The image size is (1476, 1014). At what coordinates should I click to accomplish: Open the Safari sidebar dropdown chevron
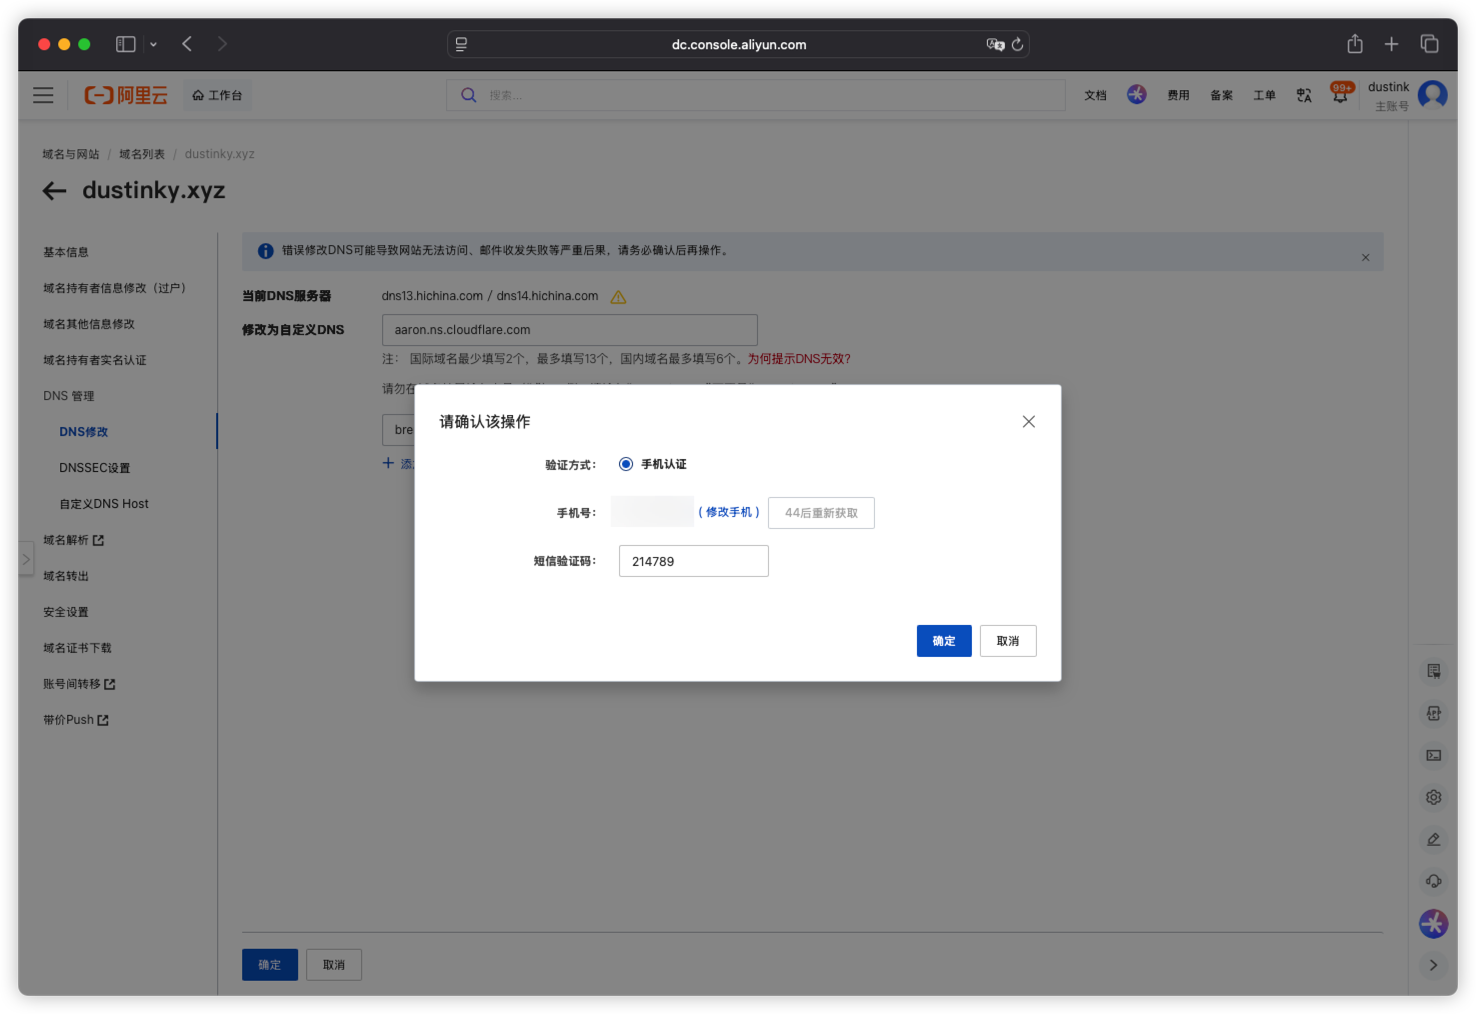[x=153, y=44]
